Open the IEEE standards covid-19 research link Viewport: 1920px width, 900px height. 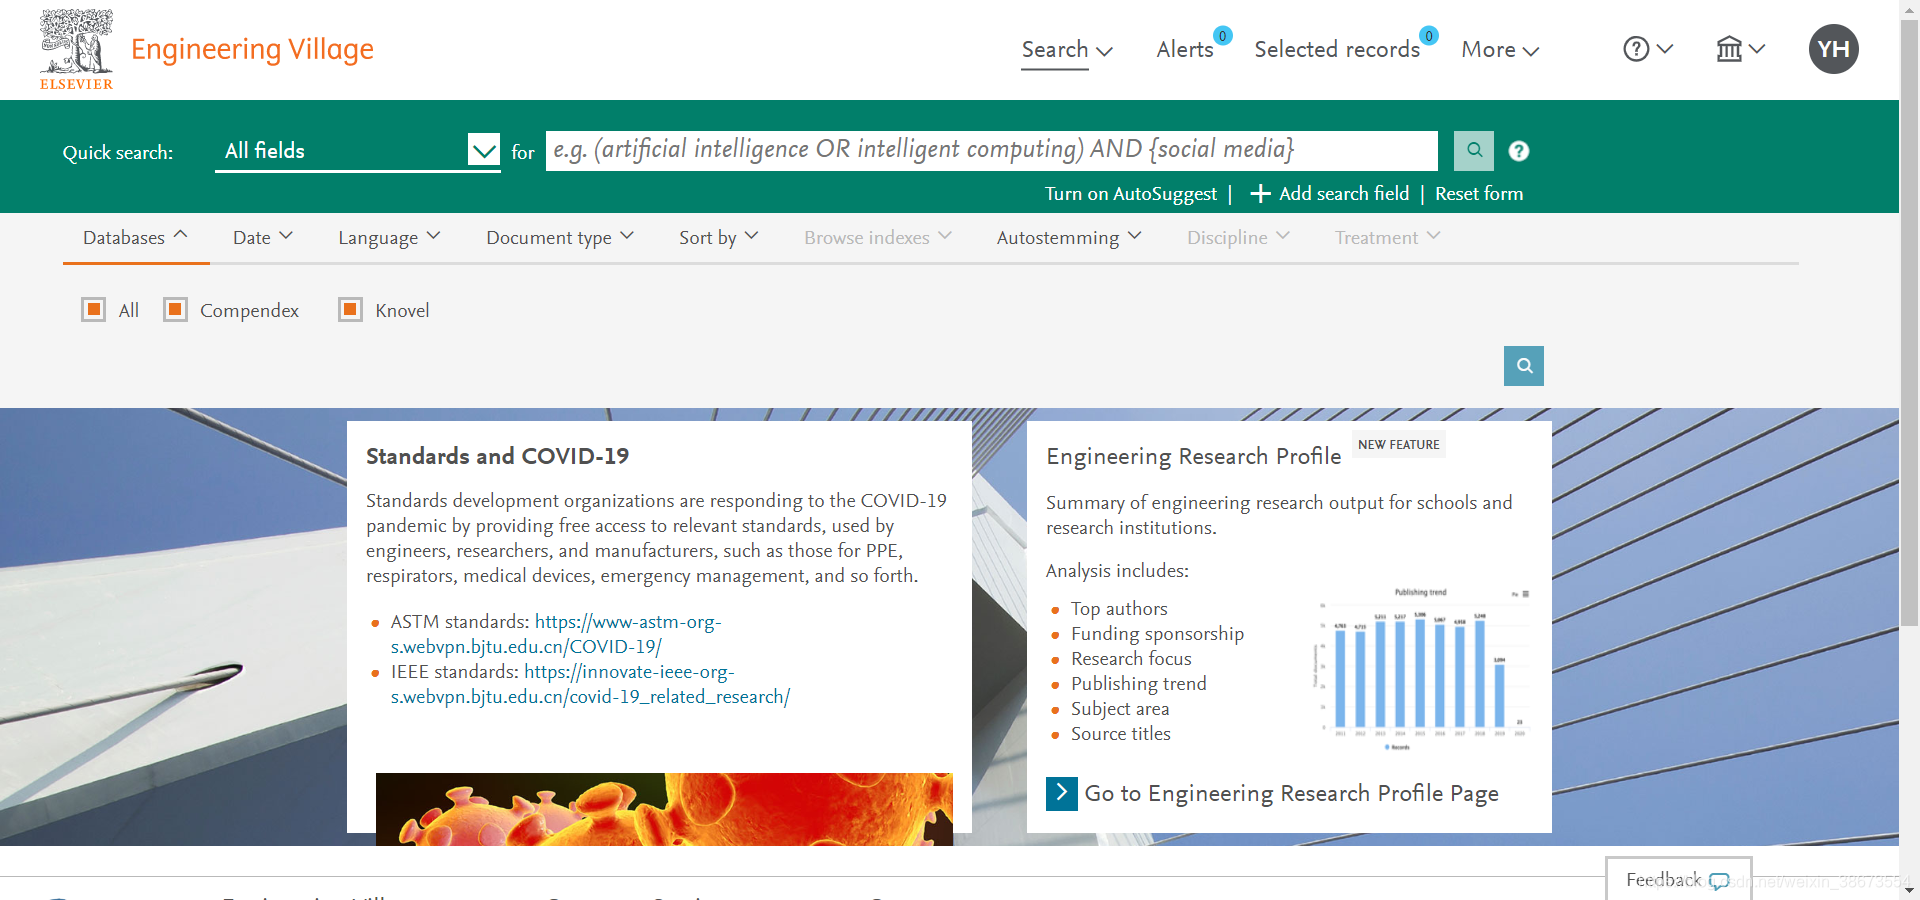click(x=590, y=684)
